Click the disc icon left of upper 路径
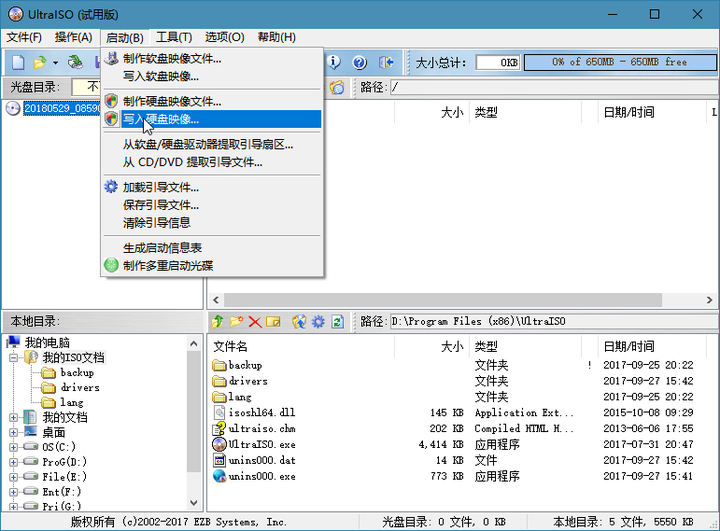The width and height of the screenshot is (720, 531). tap(337, 87)
